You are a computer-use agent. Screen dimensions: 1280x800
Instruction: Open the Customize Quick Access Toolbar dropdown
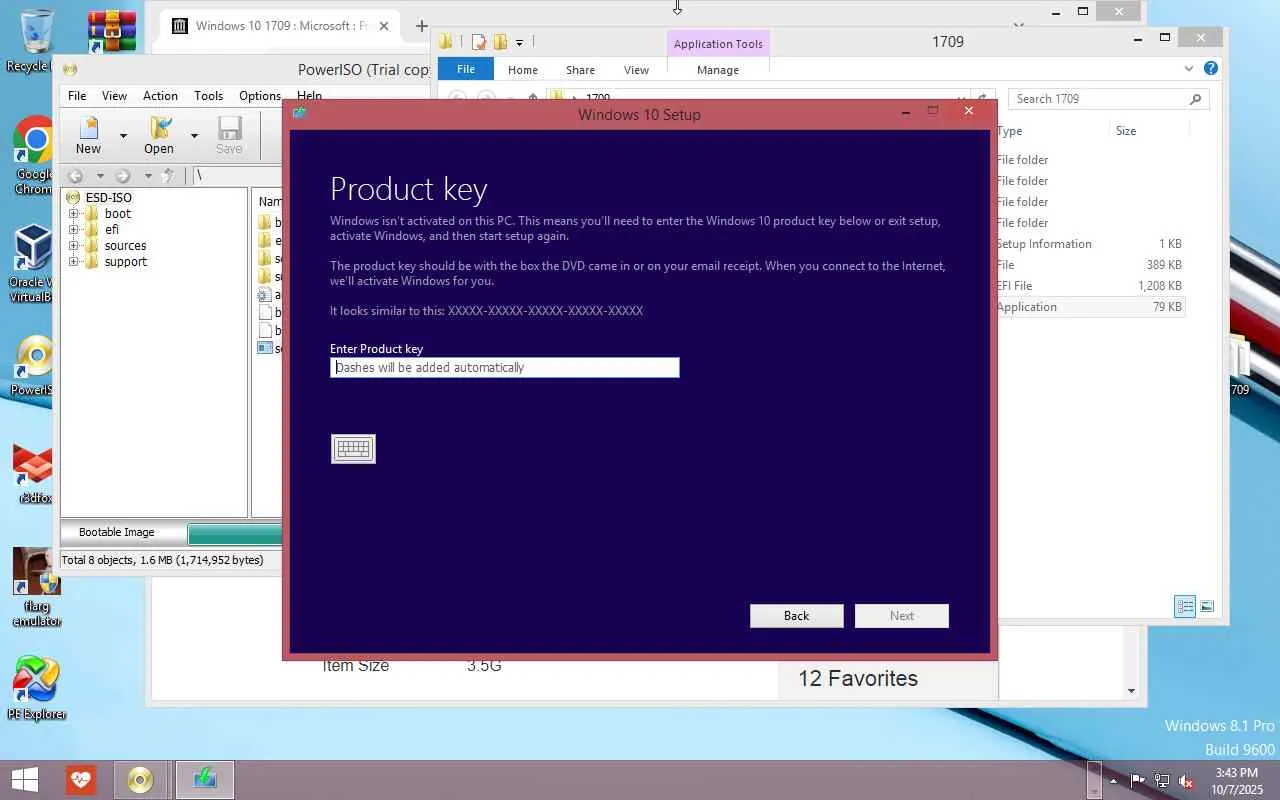click(519, 42)
